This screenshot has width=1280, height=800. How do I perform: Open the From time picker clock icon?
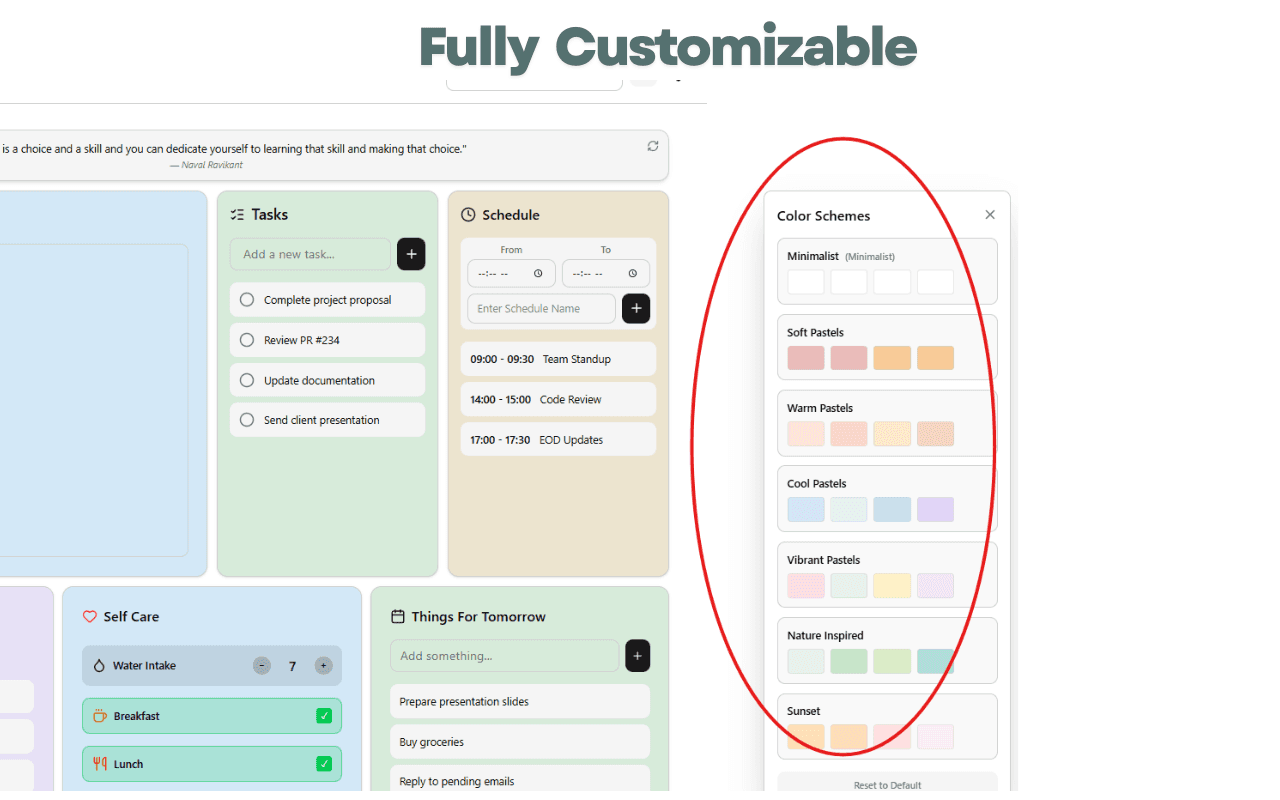click(x=538, y=274)
